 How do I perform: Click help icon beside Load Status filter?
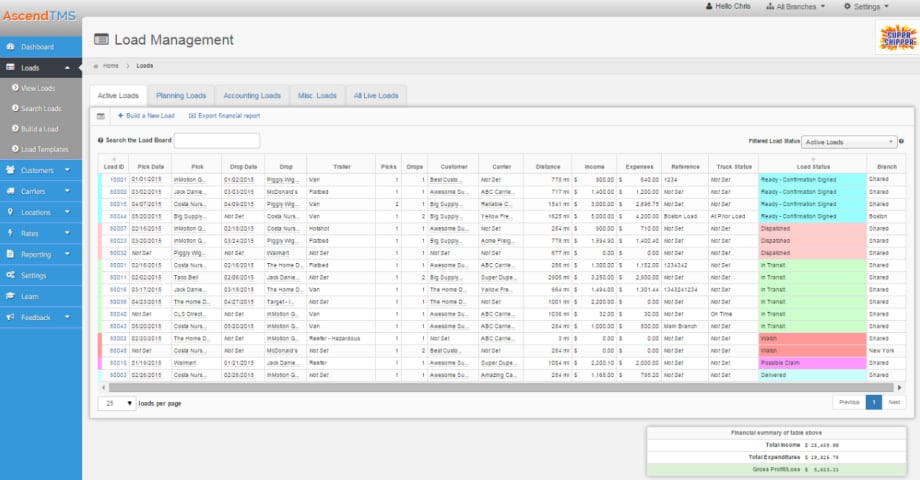click(901, 141)
